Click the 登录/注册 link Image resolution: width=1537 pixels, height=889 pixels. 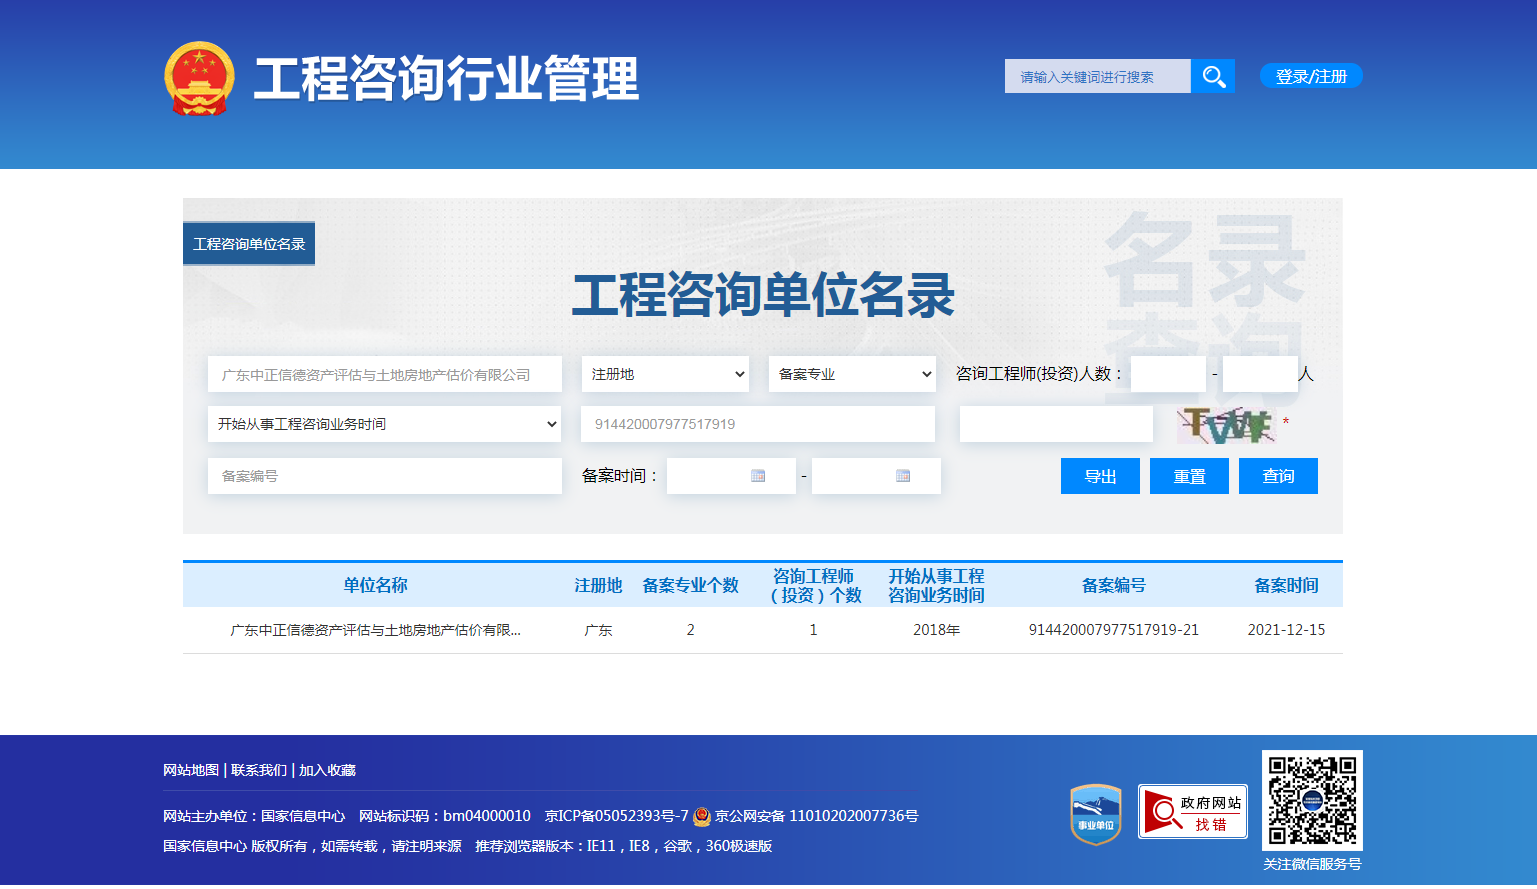1310,75
